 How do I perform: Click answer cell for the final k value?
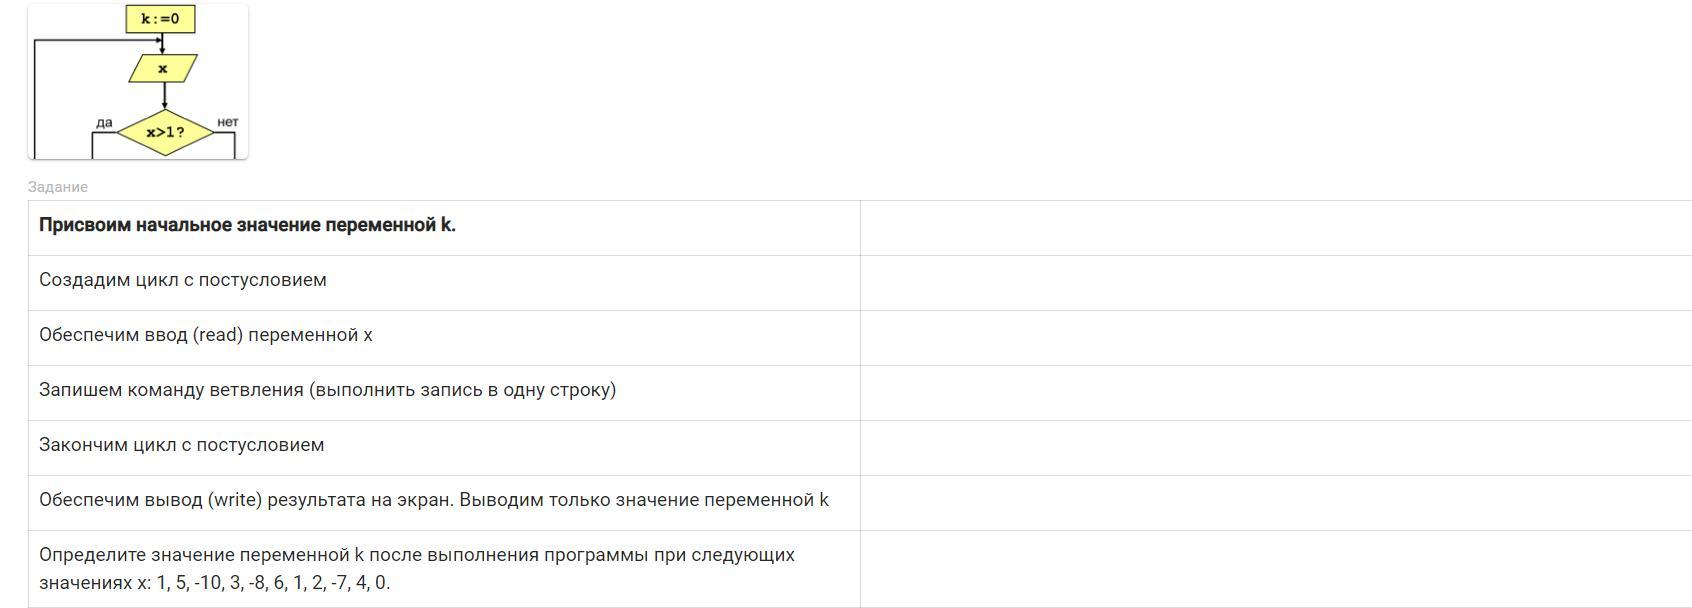(1276, 569)
